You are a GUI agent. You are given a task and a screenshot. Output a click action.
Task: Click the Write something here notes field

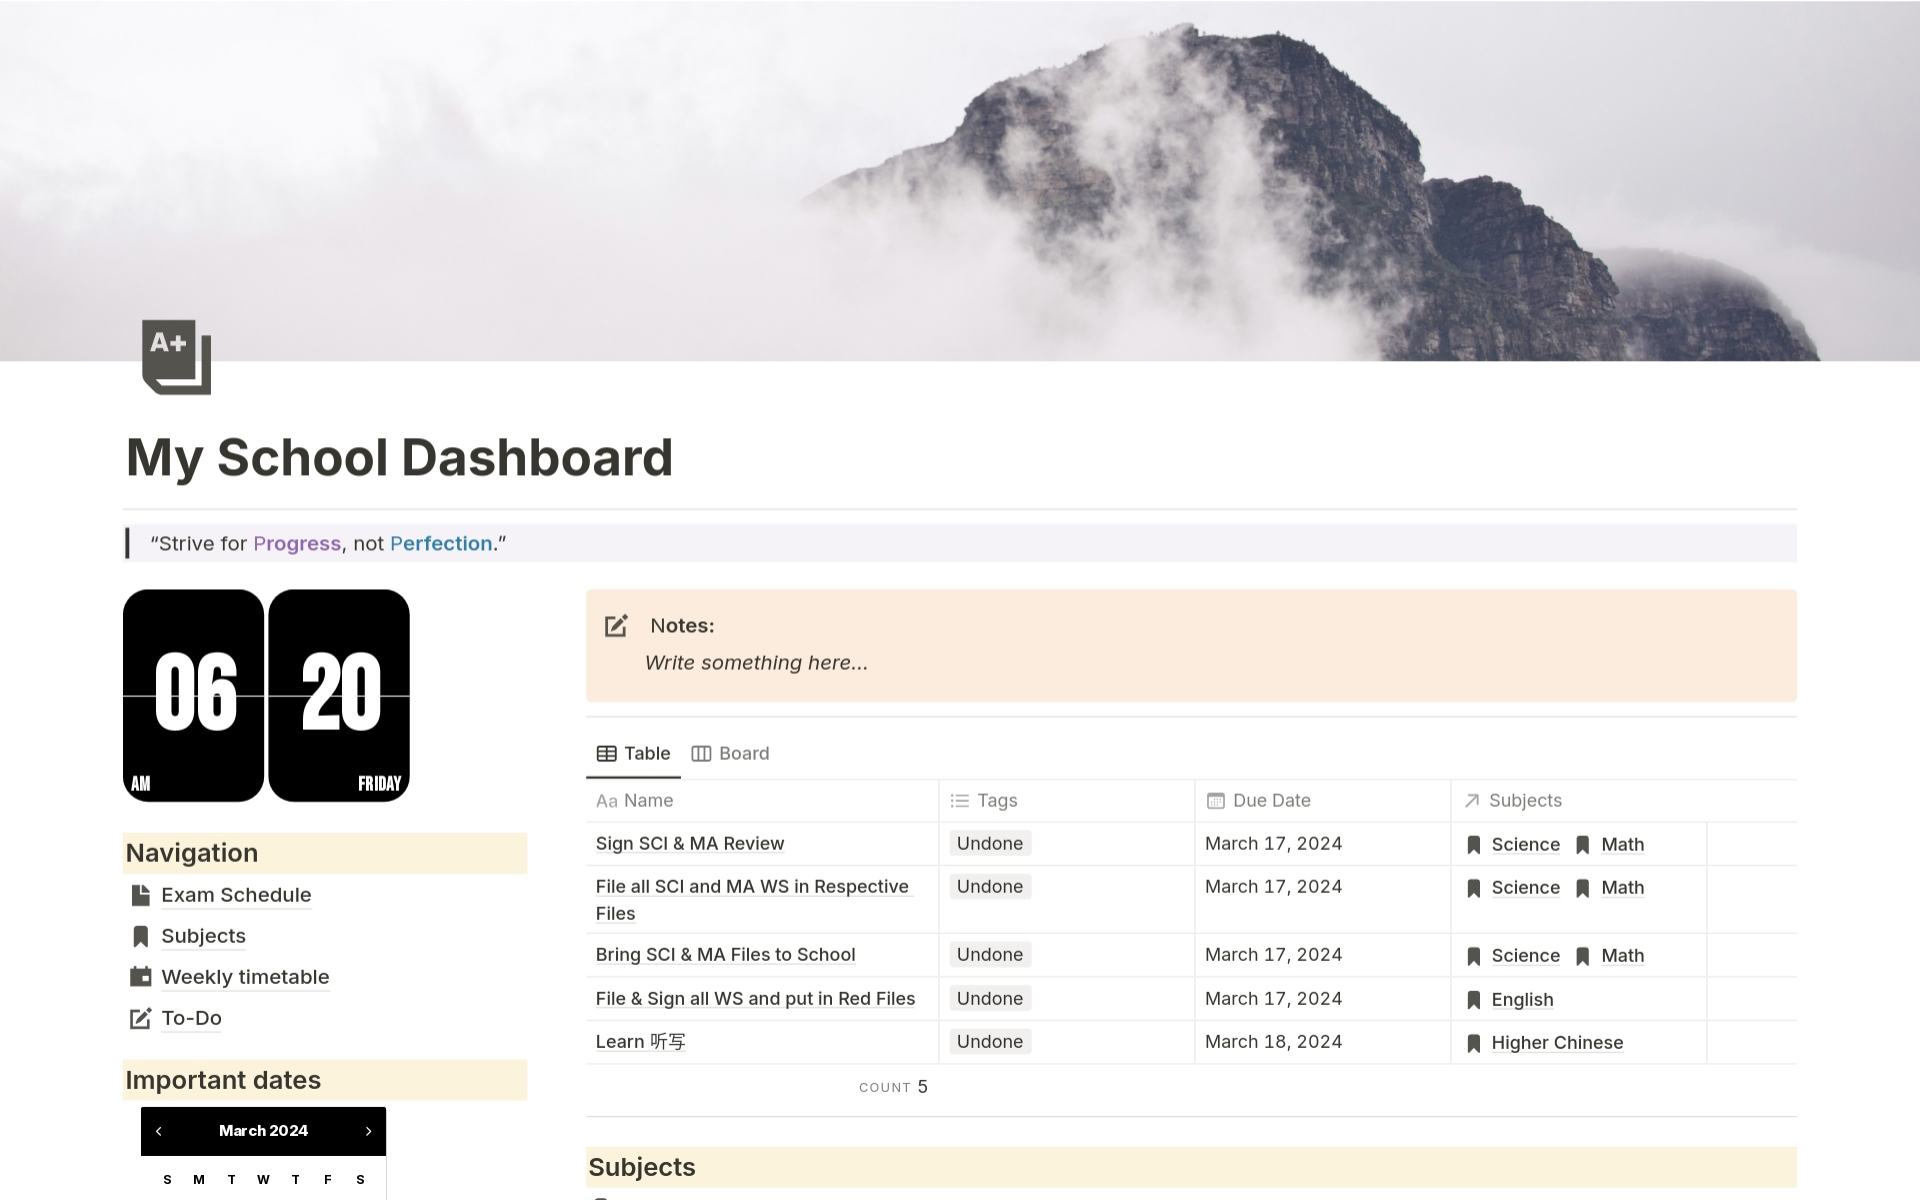pos(756,663)
